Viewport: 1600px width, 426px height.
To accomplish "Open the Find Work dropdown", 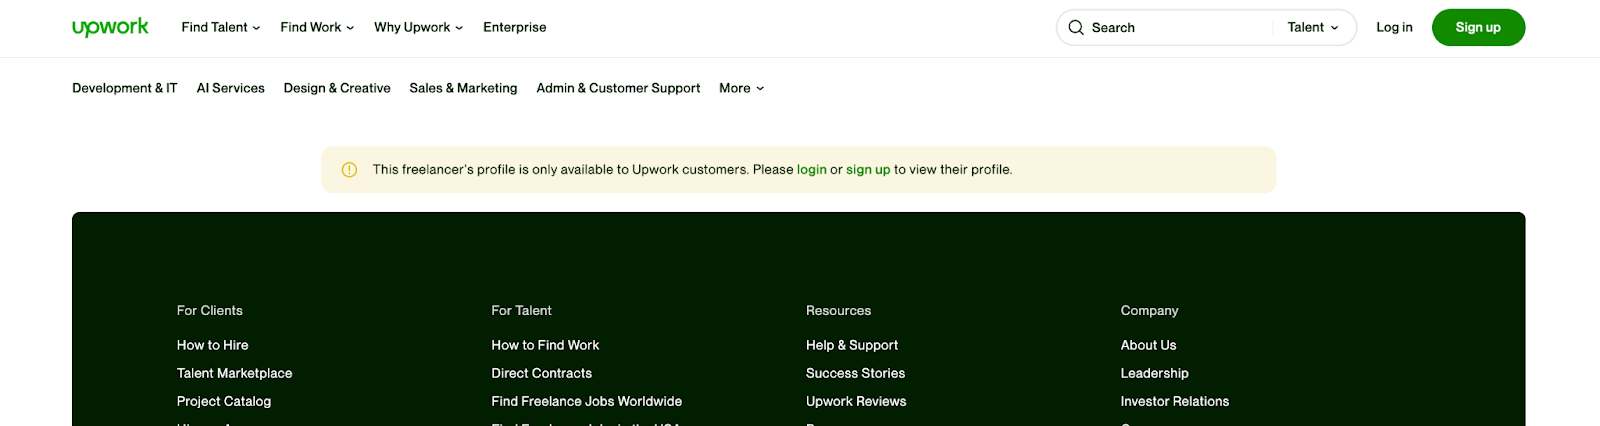I will (x=316, y=28).
